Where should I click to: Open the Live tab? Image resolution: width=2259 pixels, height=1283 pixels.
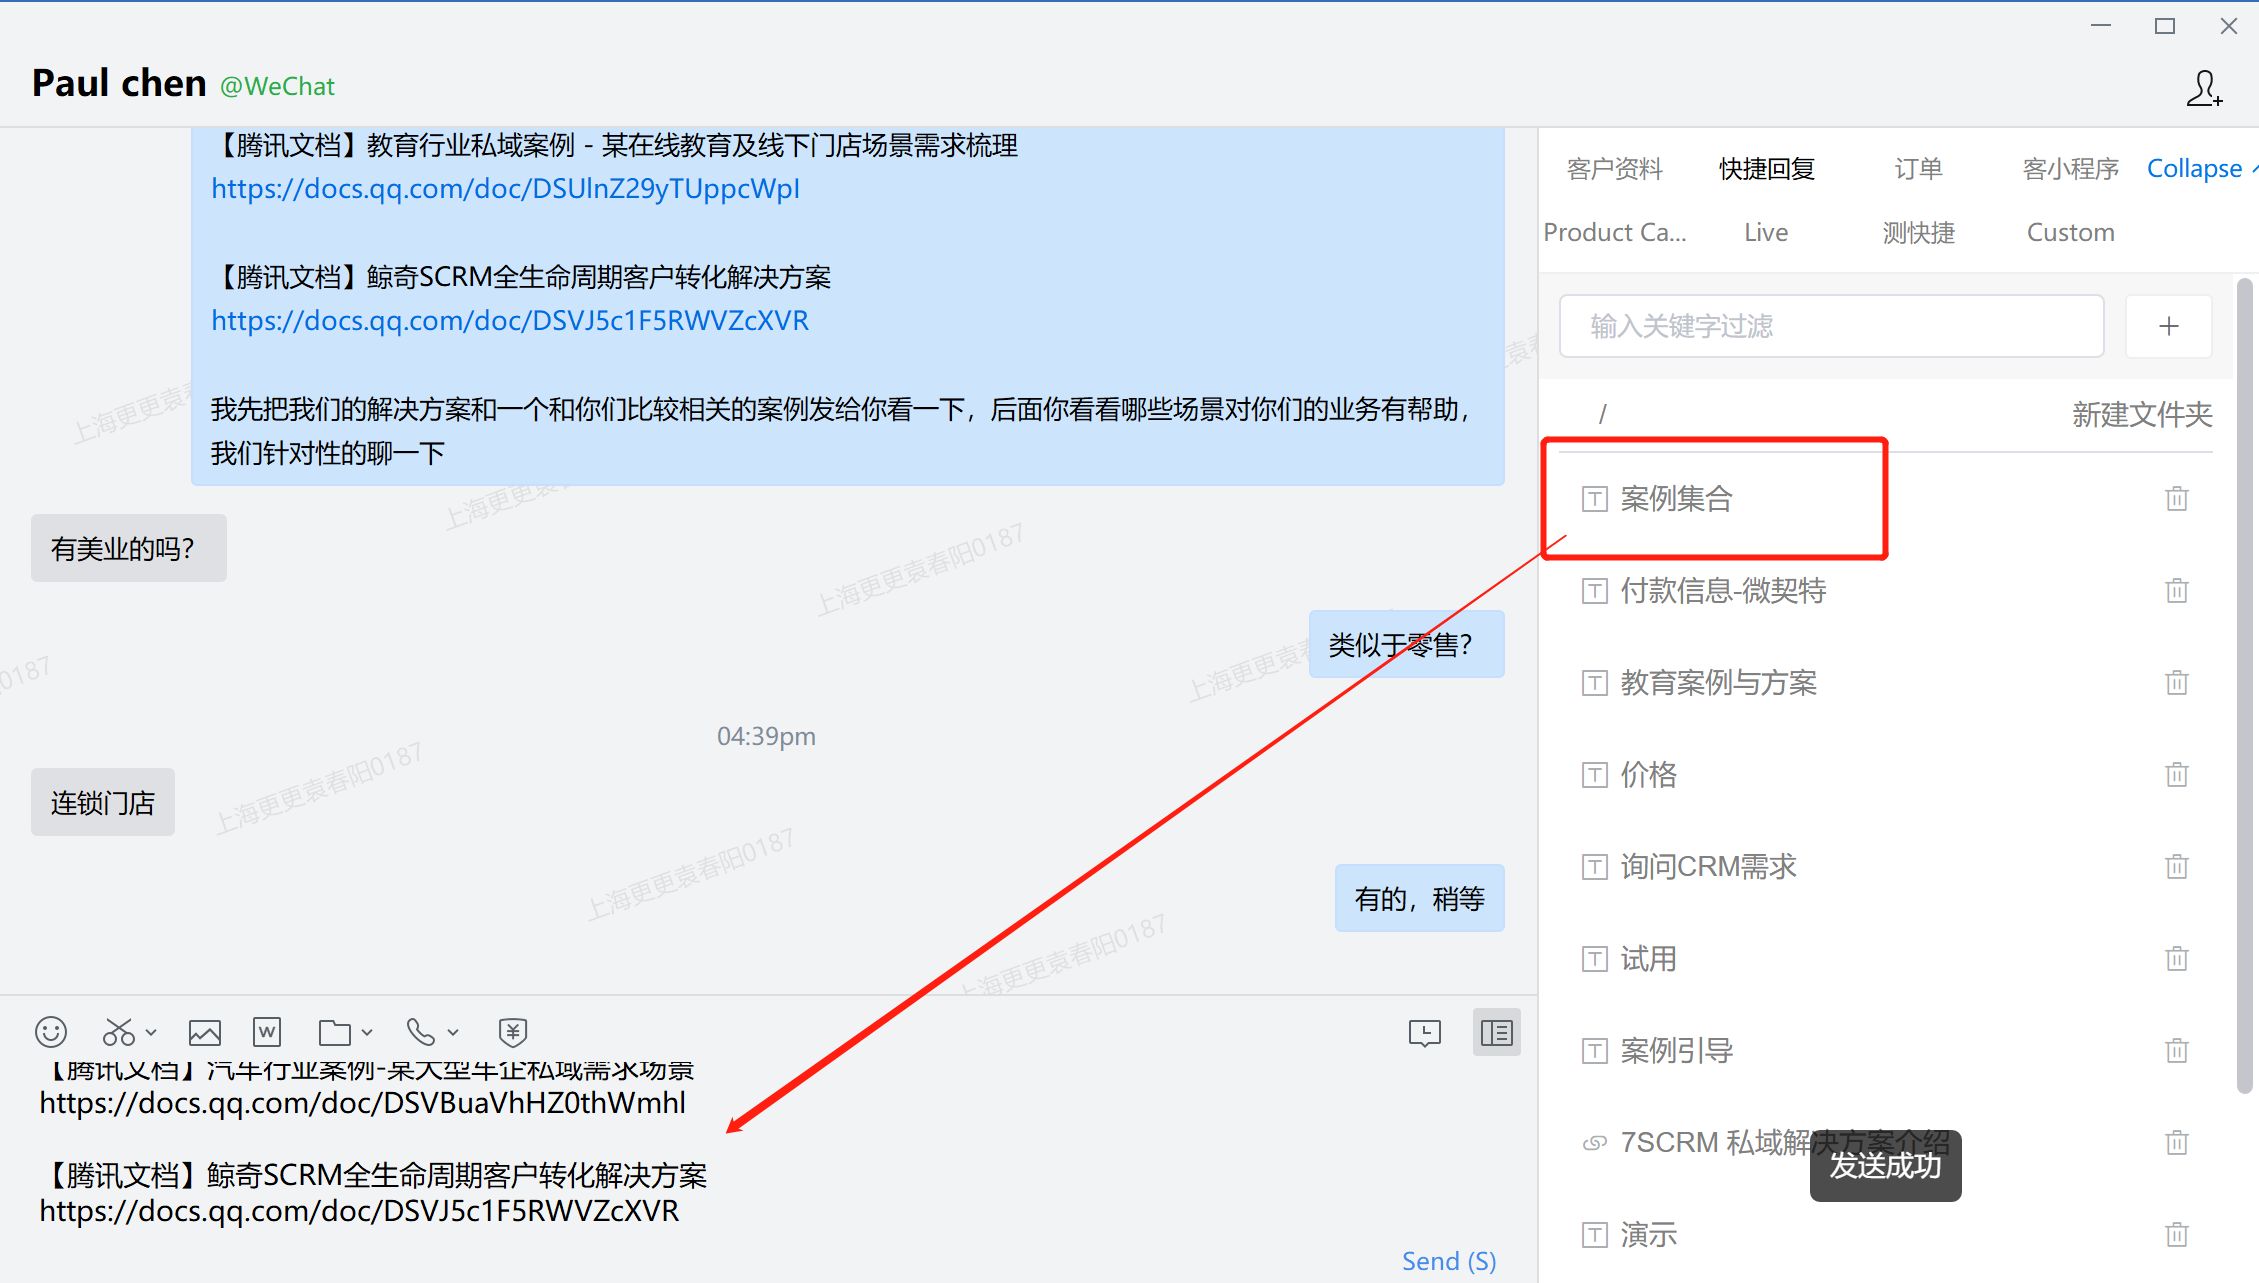1766,232
